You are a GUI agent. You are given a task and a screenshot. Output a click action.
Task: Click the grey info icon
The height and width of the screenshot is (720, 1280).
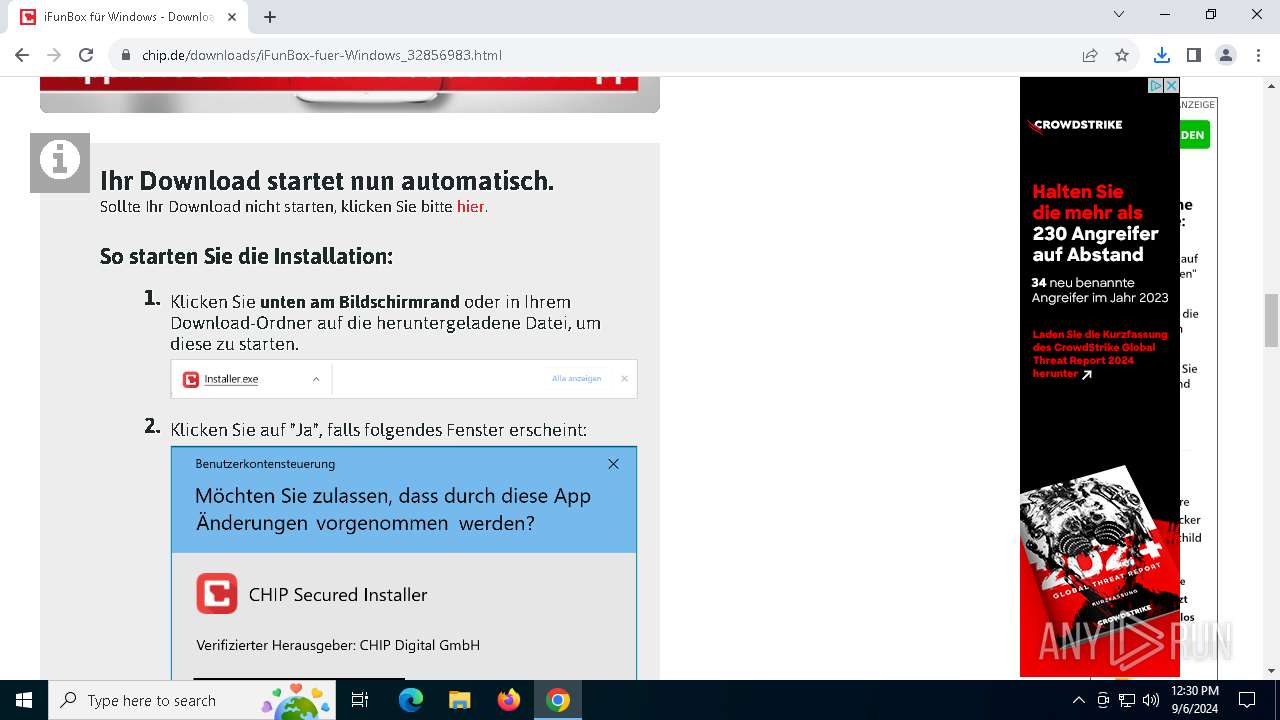[x=60, y=162]
